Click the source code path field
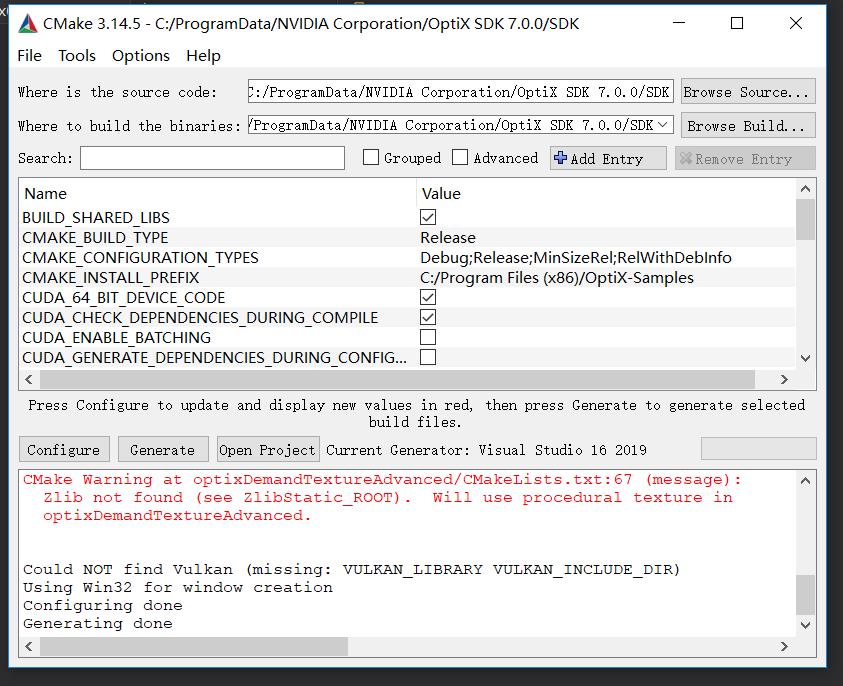 point(461,91)
